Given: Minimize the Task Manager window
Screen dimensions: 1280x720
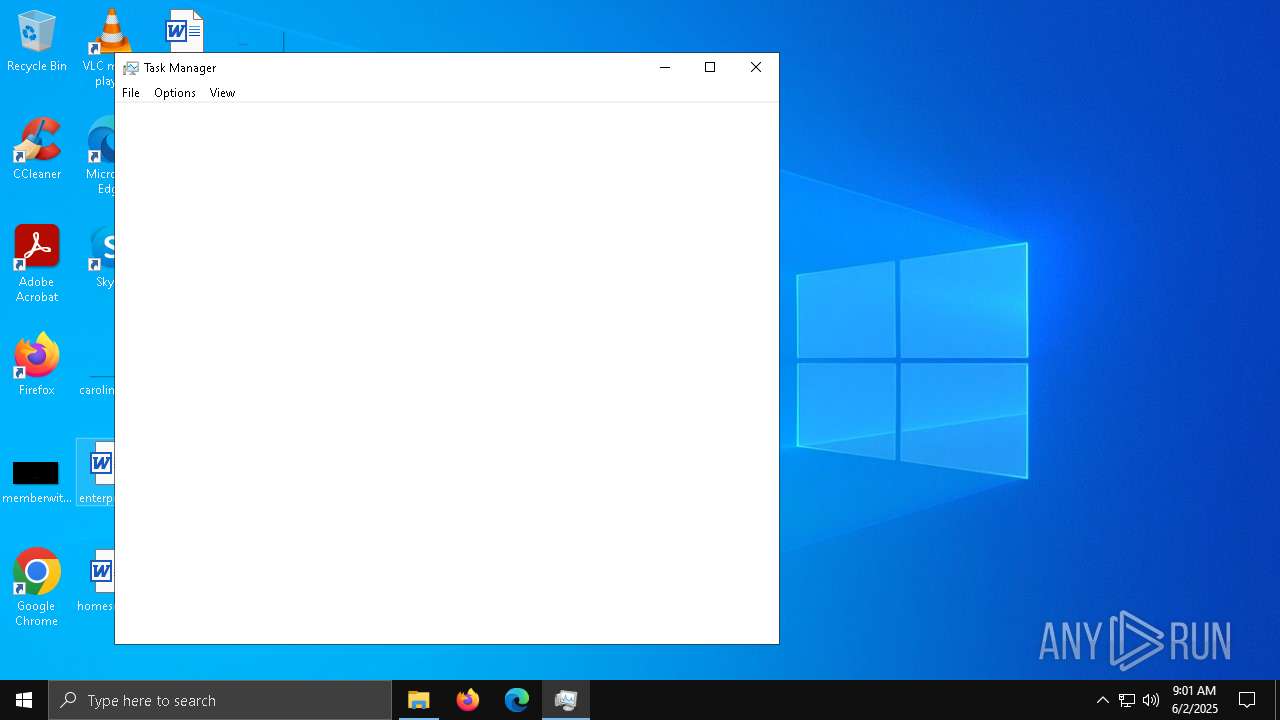Looking at the screenshot, I should [664, 68].
